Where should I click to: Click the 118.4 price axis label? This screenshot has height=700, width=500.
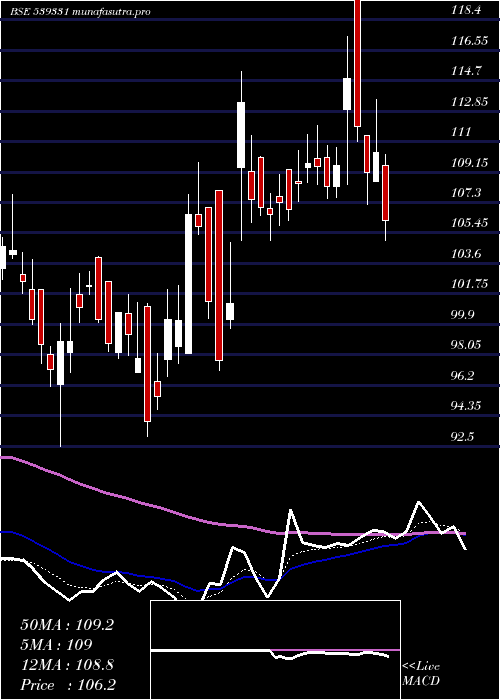466,10
